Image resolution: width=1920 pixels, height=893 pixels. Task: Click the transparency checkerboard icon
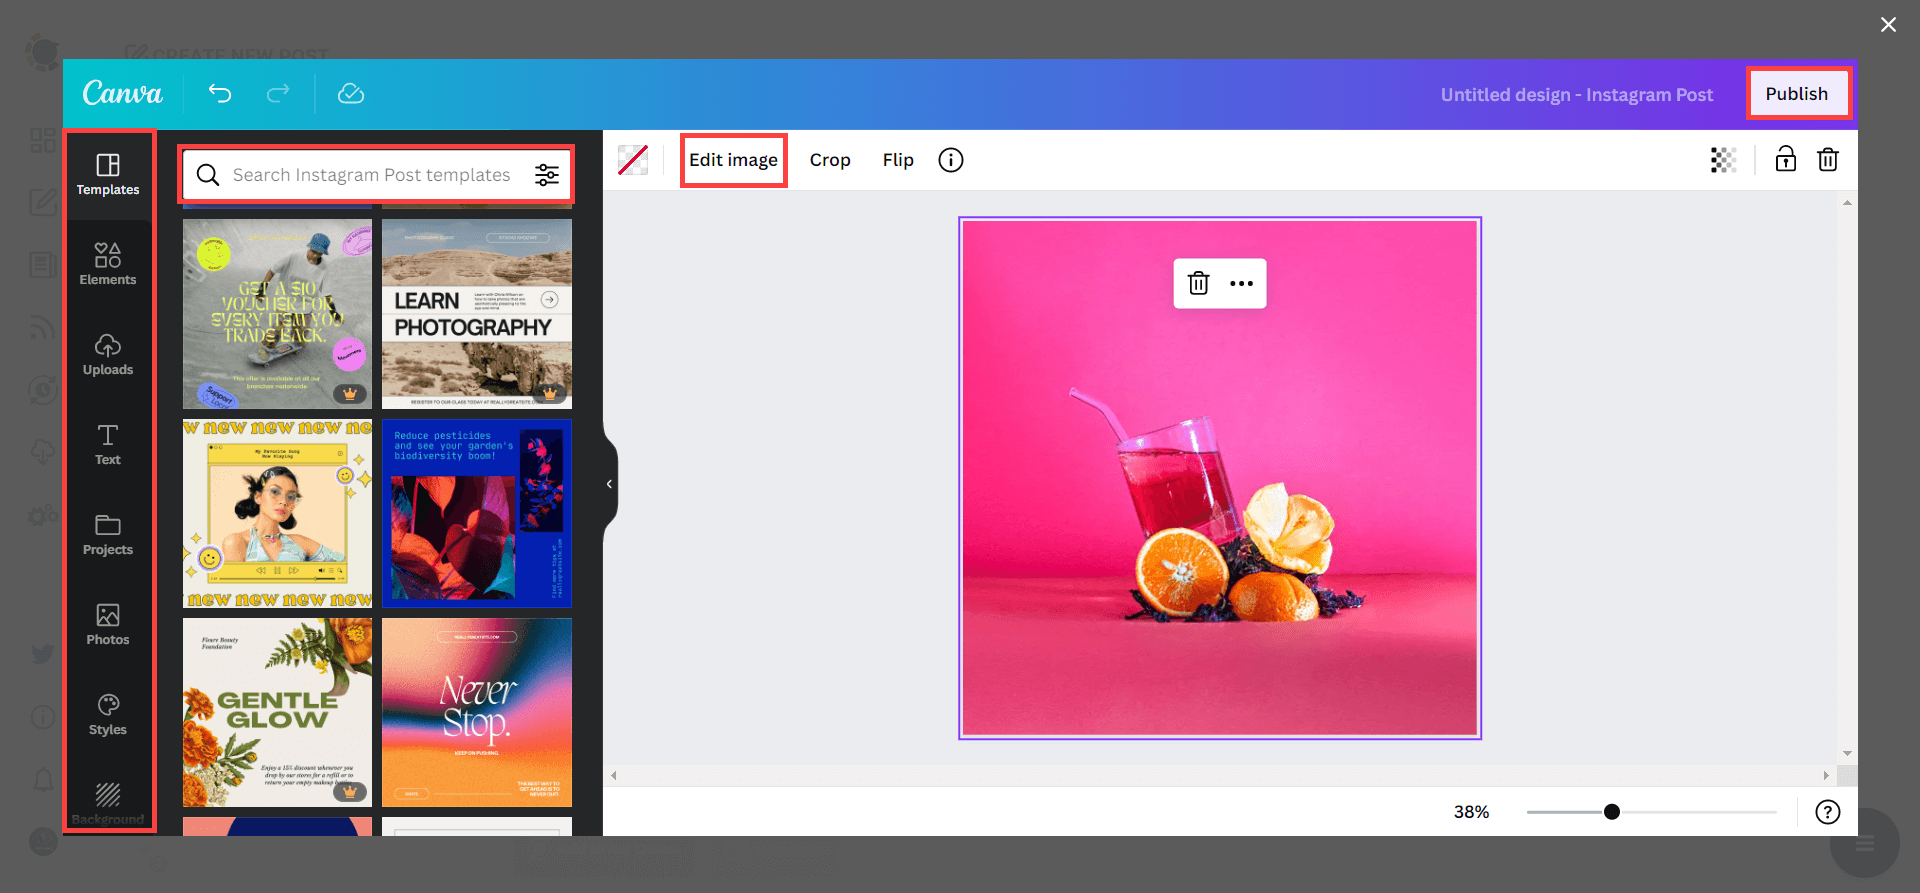1723,160
